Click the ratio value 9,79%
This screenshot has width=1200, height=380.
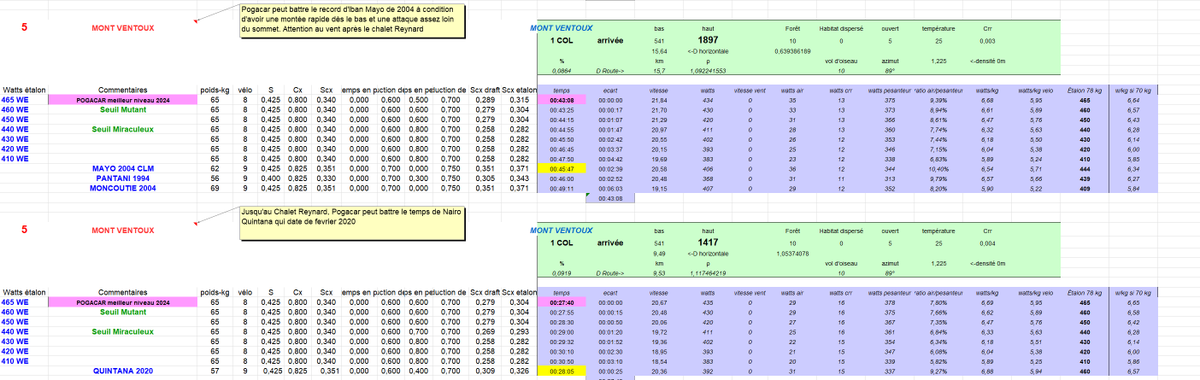tap(938, 179)
